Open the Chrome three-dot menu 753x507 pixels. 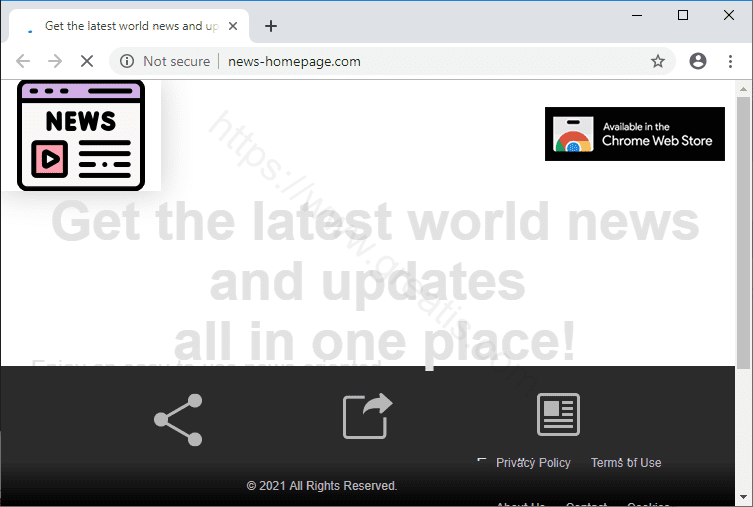(x=730, y=61)
